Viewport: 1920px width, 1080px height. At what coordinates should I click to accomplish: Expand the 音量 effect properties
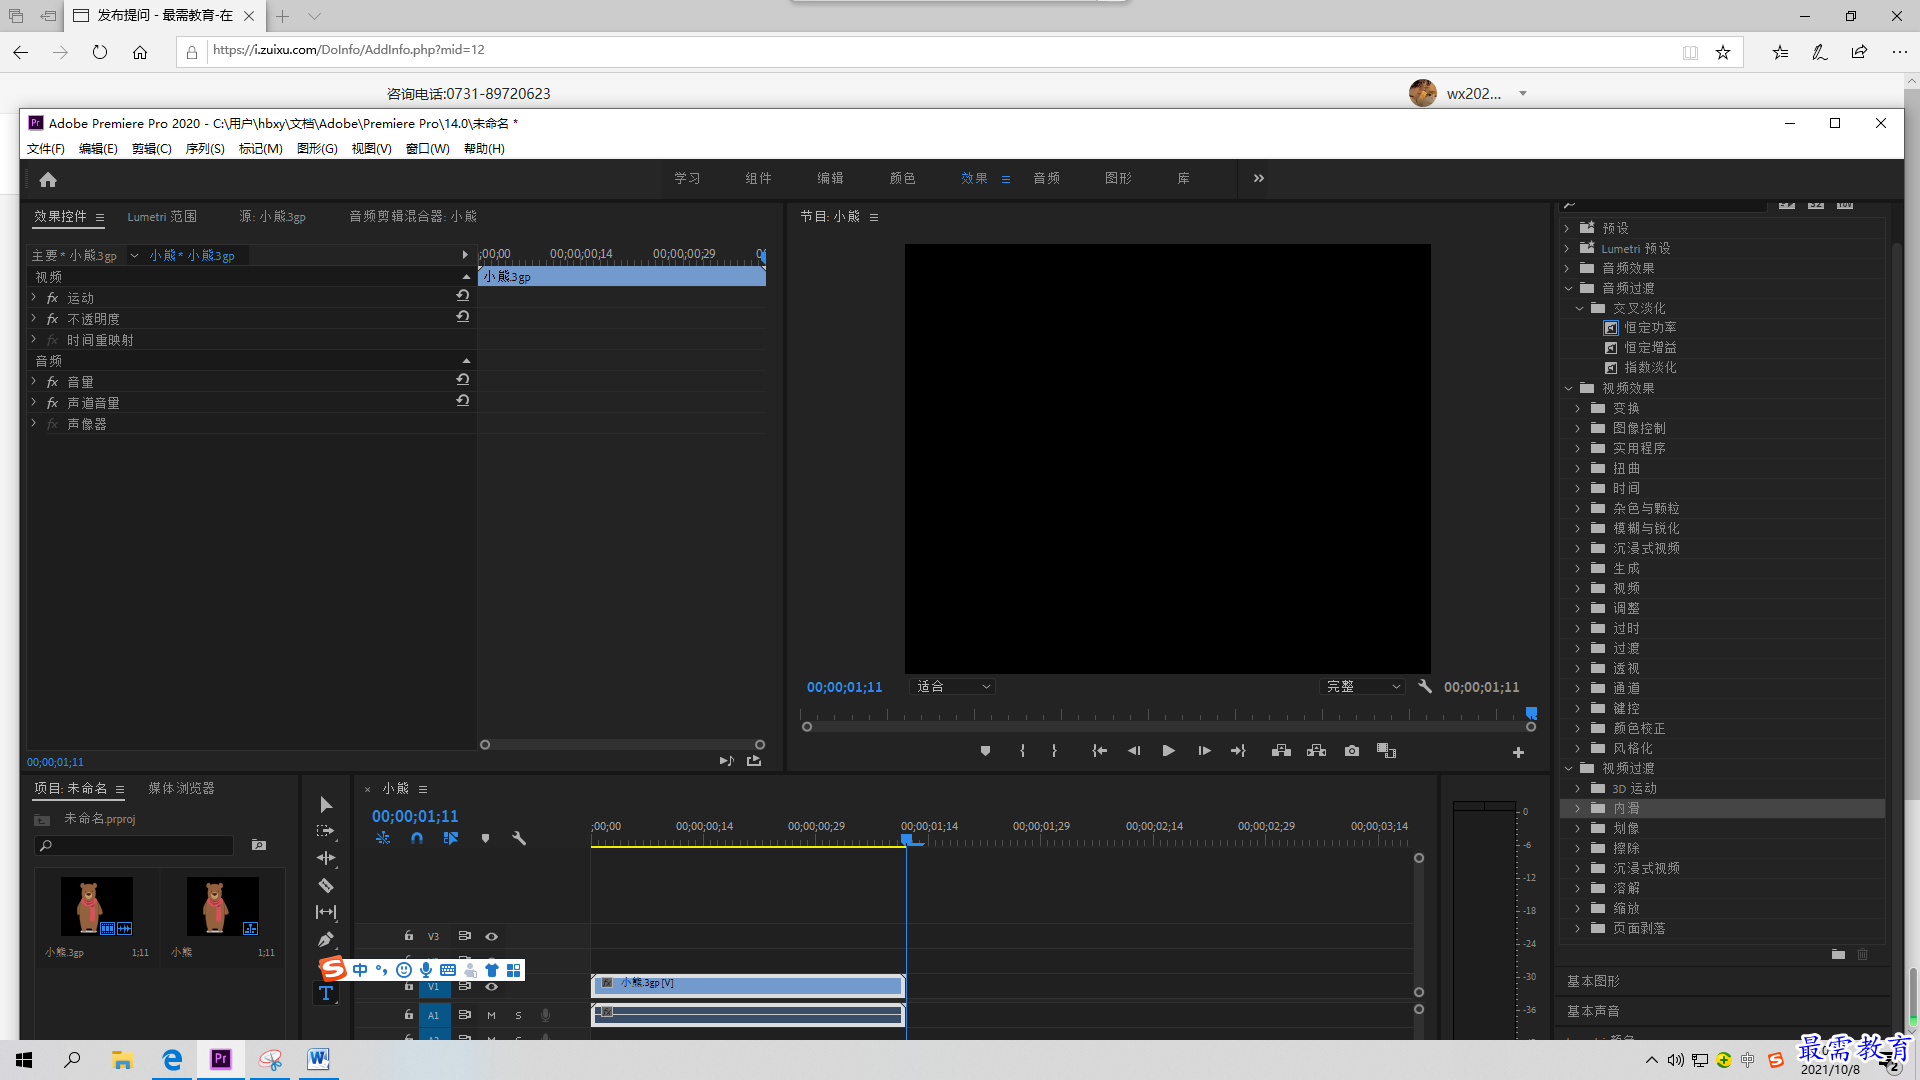coord(34,382)
